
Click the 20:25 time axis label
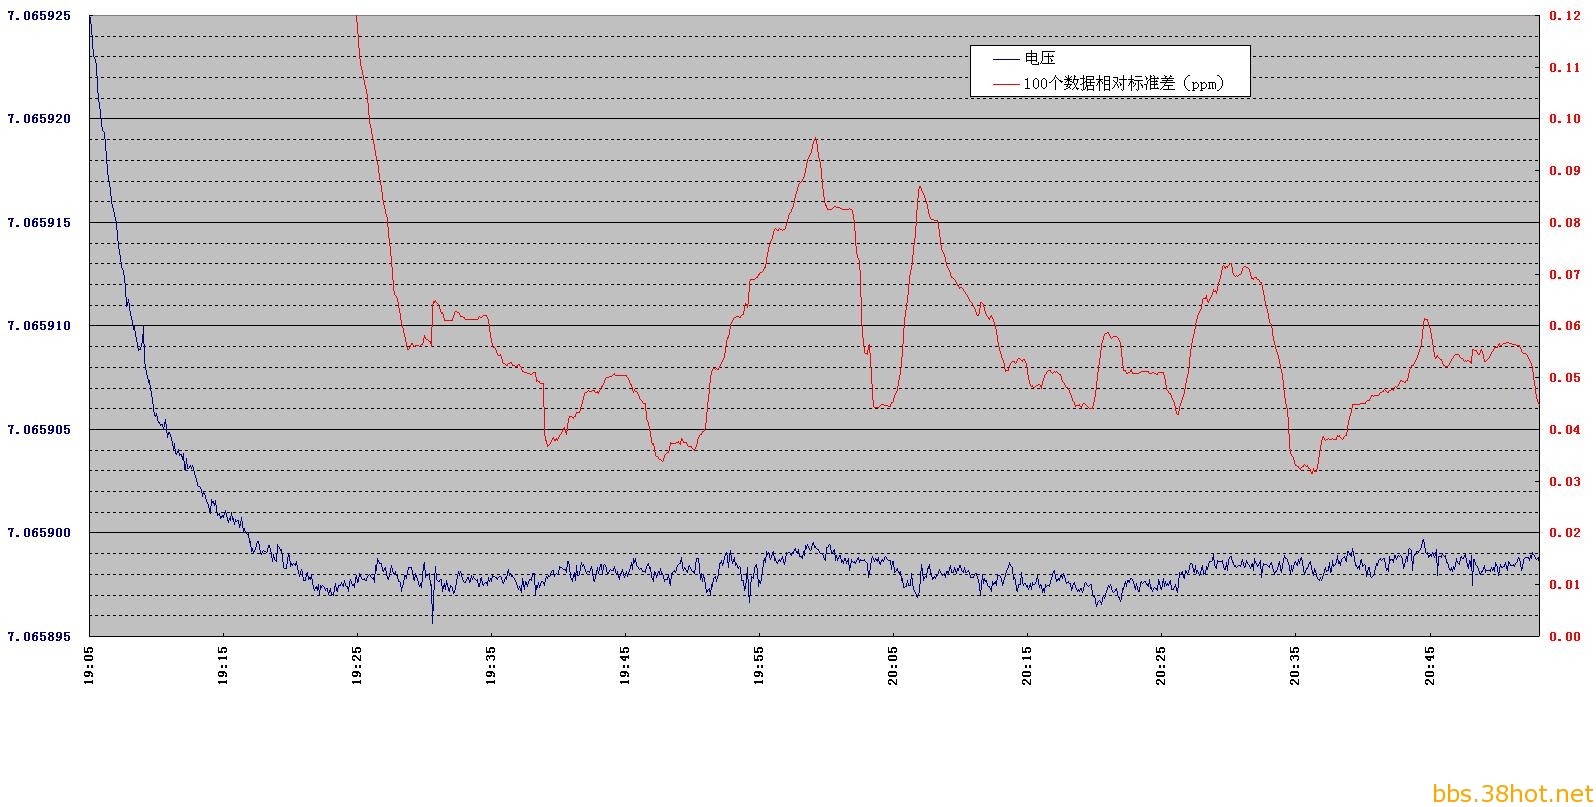(x=1162, y=664)
